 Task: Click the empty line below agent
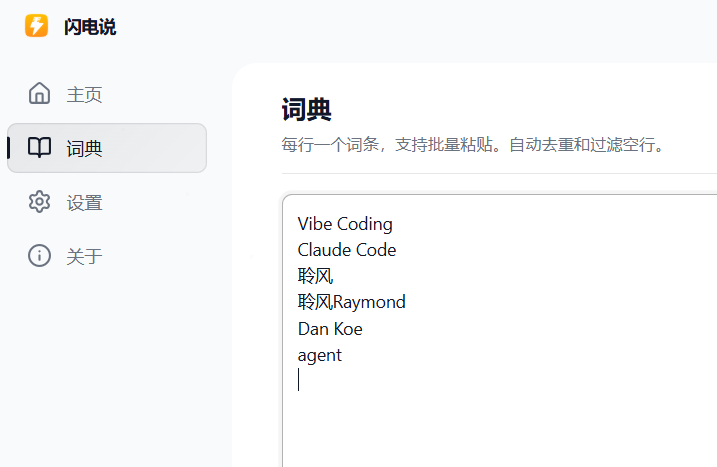coord(400,380)
